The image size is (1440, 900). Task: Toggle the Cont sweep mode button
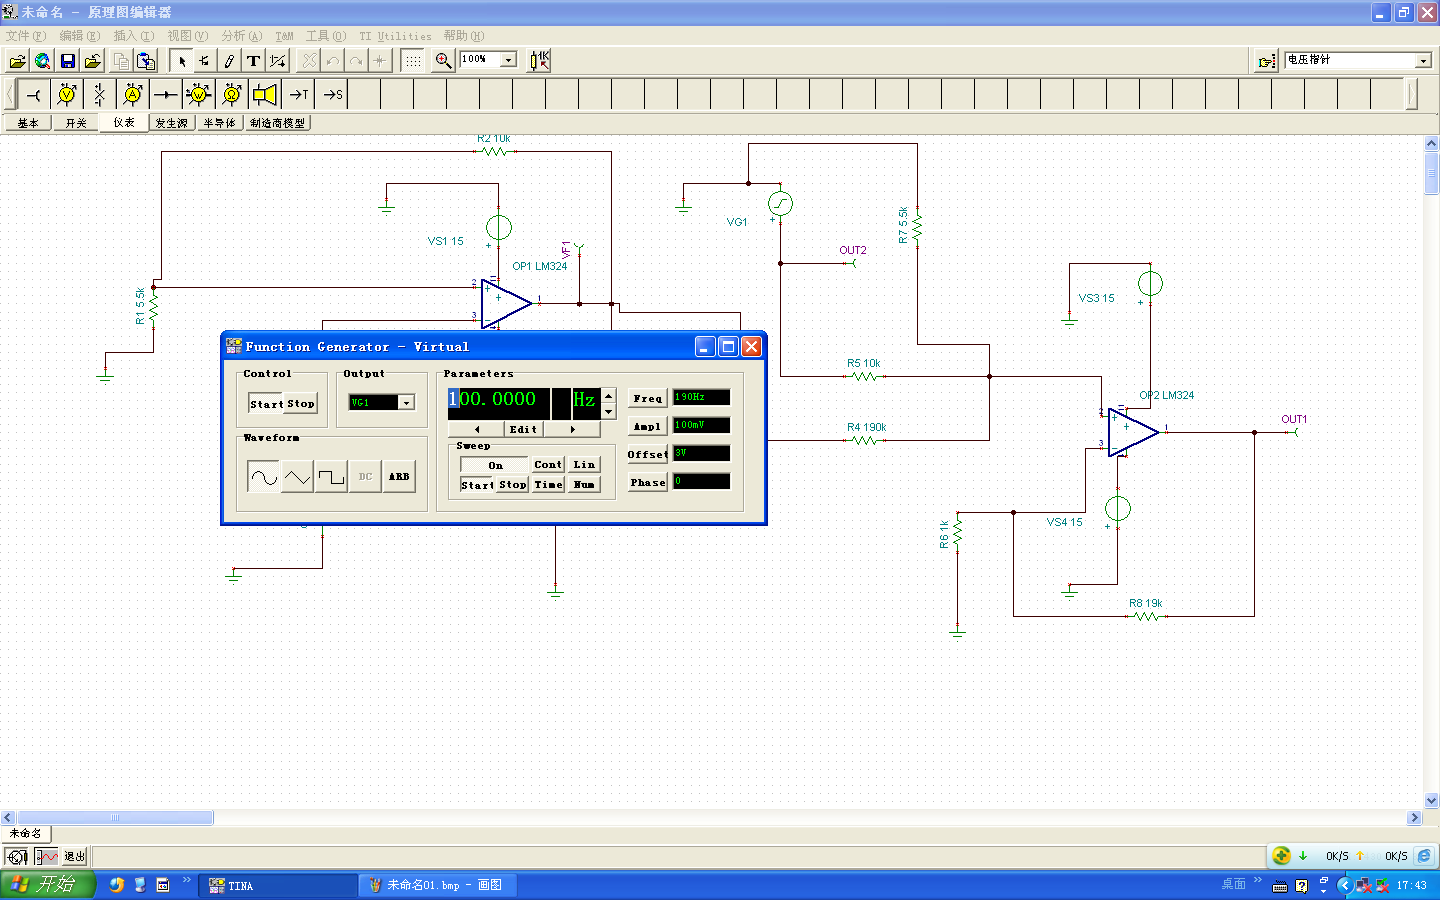click(548, 465)
